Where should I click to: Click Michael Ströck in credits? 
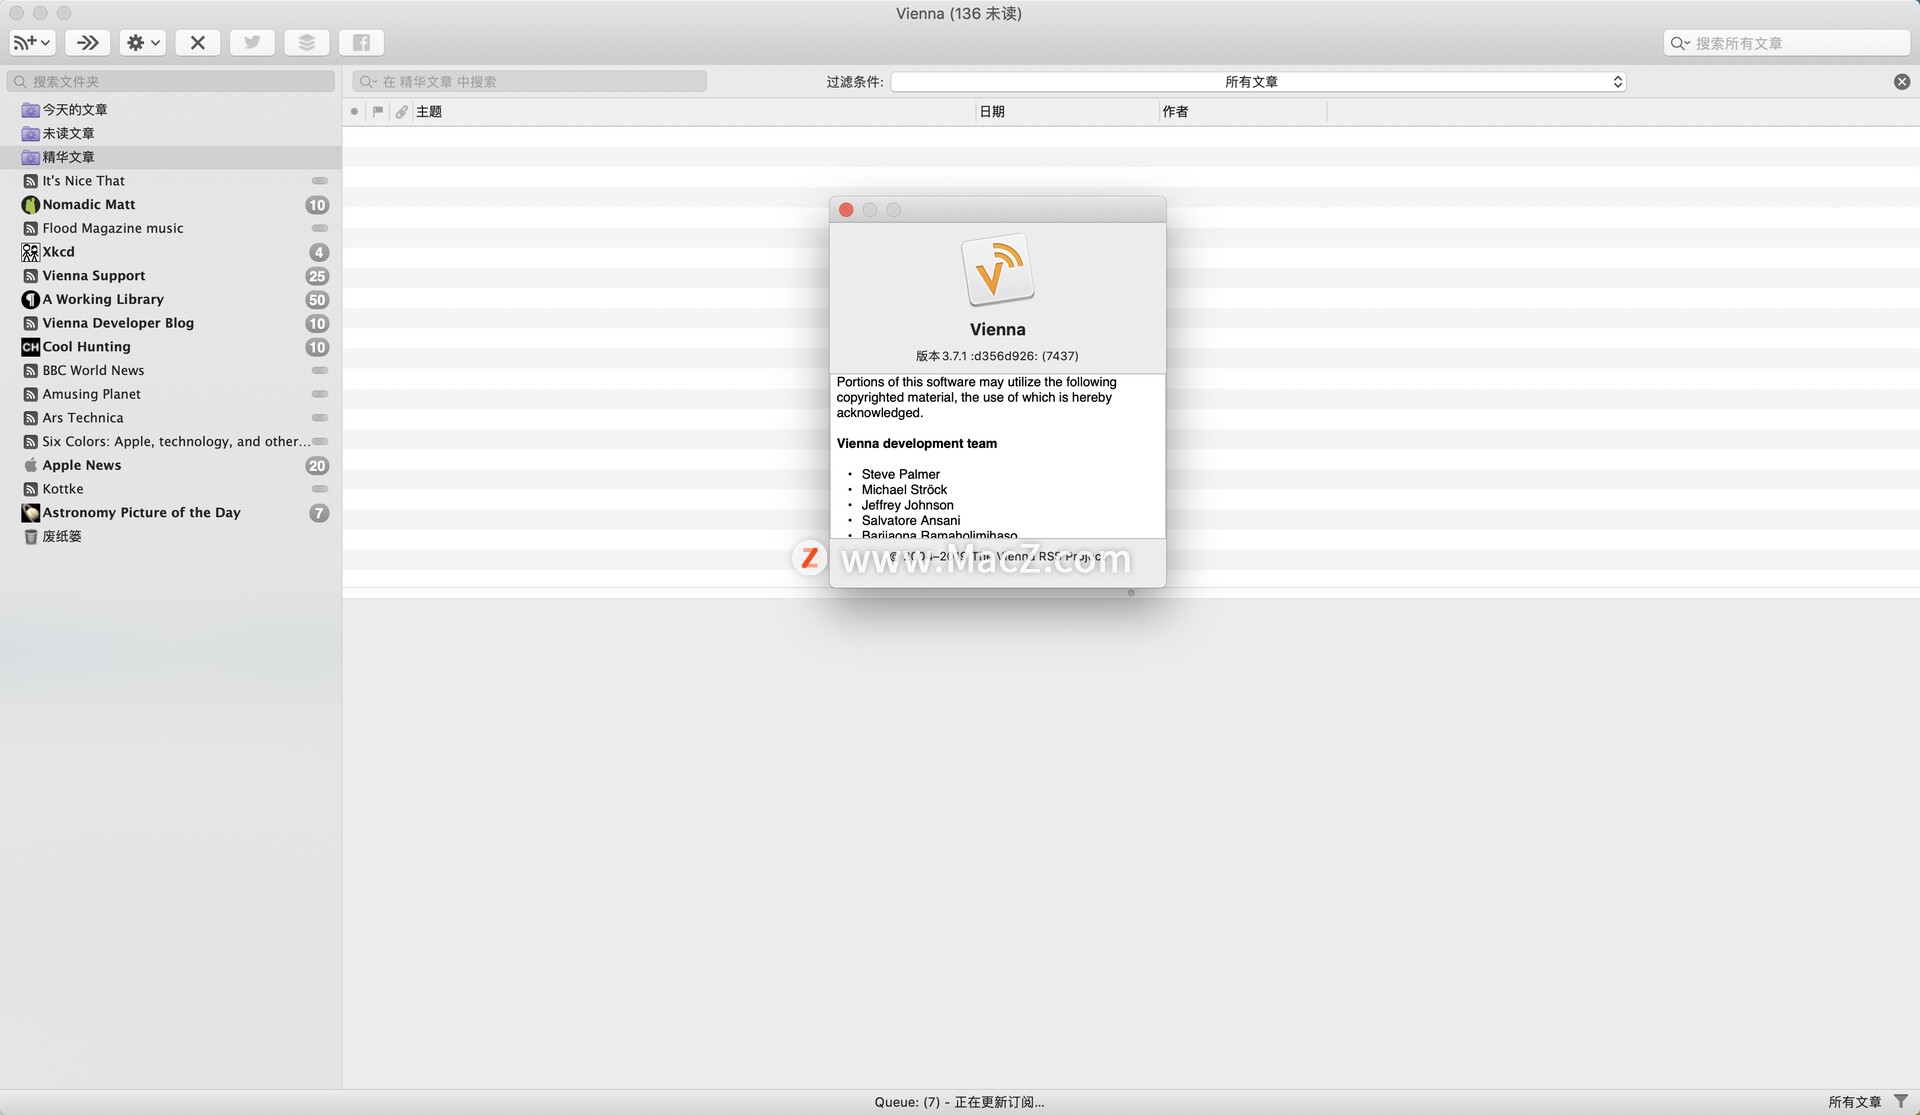click(x=904, y=489)
